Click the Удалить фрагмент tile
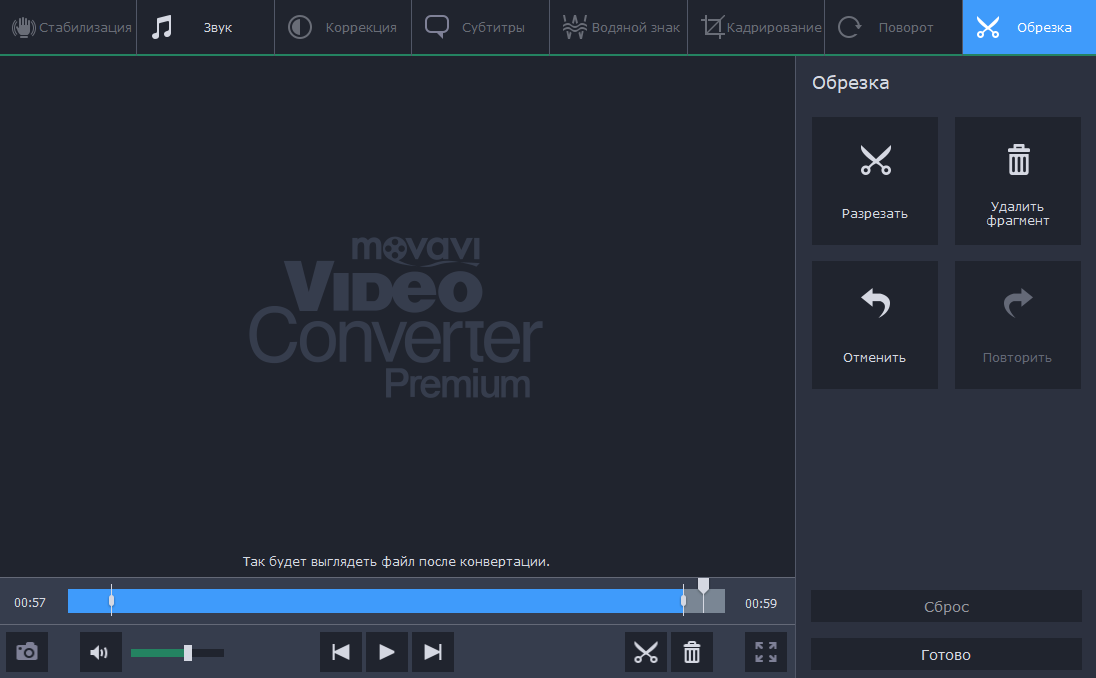The width and height of the screenshot is (1096, 678). click(1017, 181)
